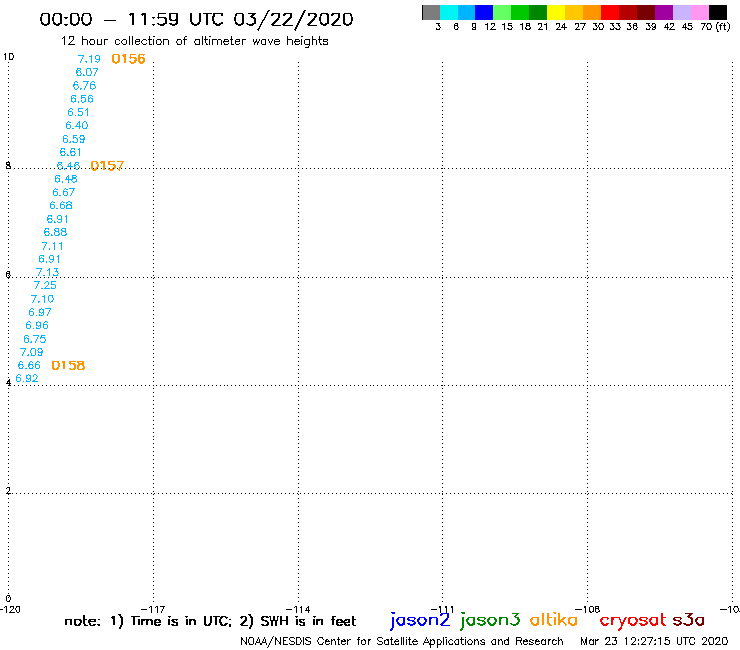Click the wave value beside the 0157 label
Screen dimensions: 740x650
68,166
